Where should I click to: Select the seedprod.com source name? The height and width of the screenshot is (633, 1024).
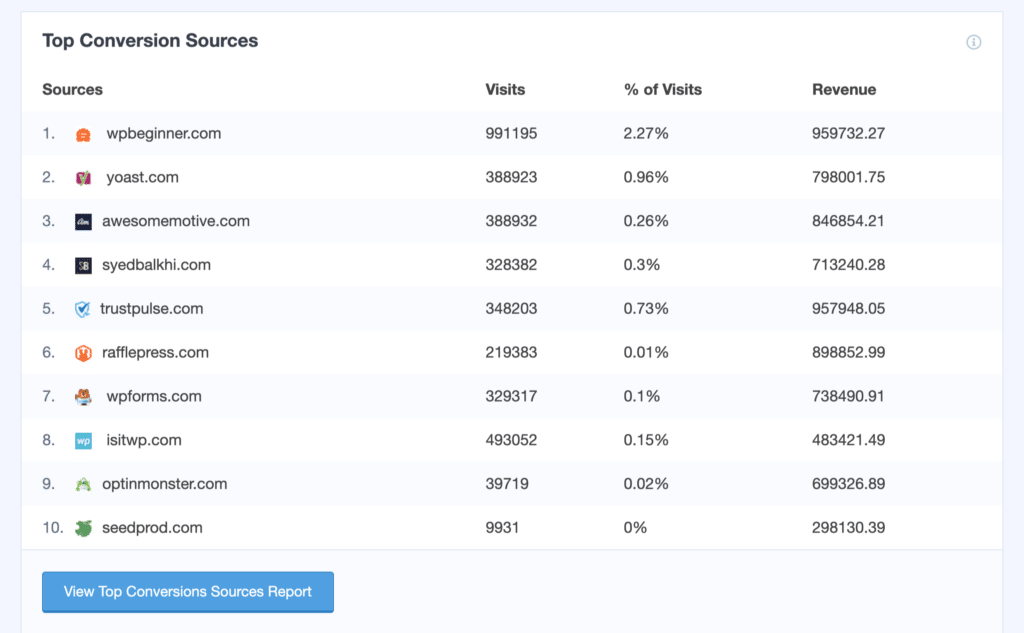tap(152, 528)
